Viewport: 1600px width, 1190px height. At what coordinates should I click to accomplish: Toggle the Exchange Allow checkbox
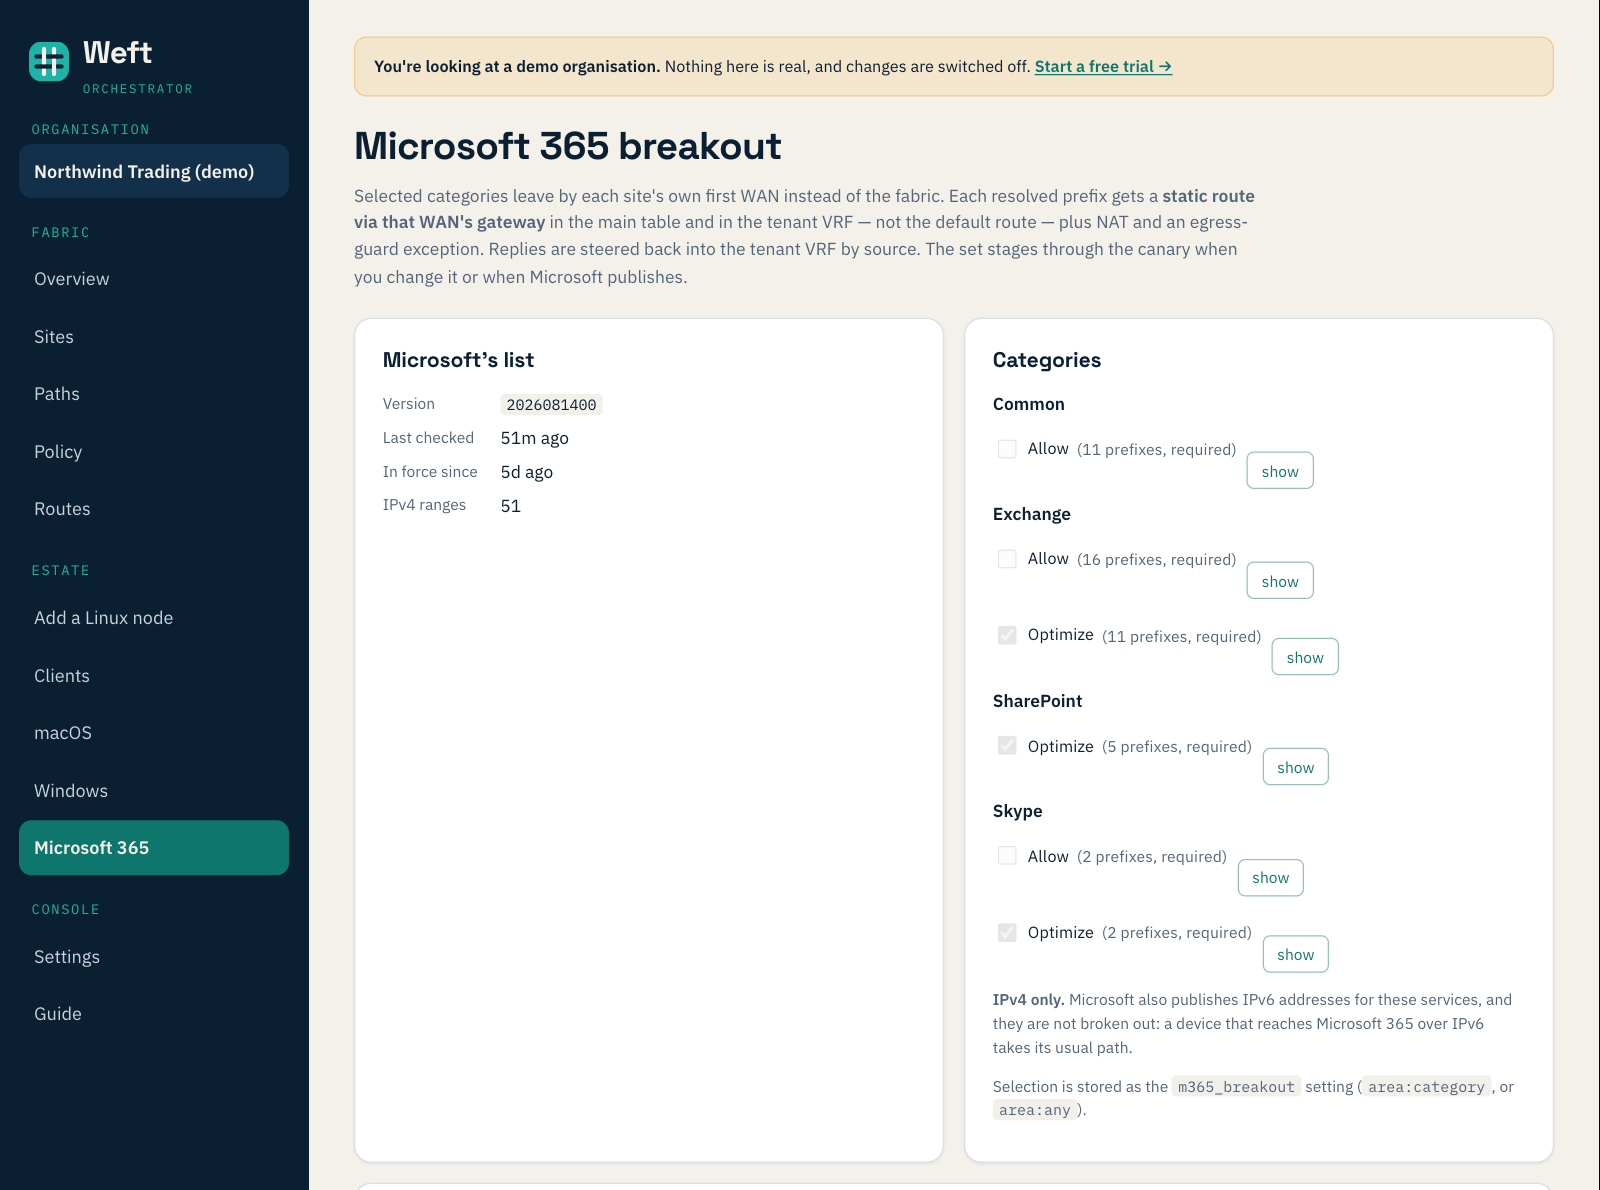pos(1007,559)
